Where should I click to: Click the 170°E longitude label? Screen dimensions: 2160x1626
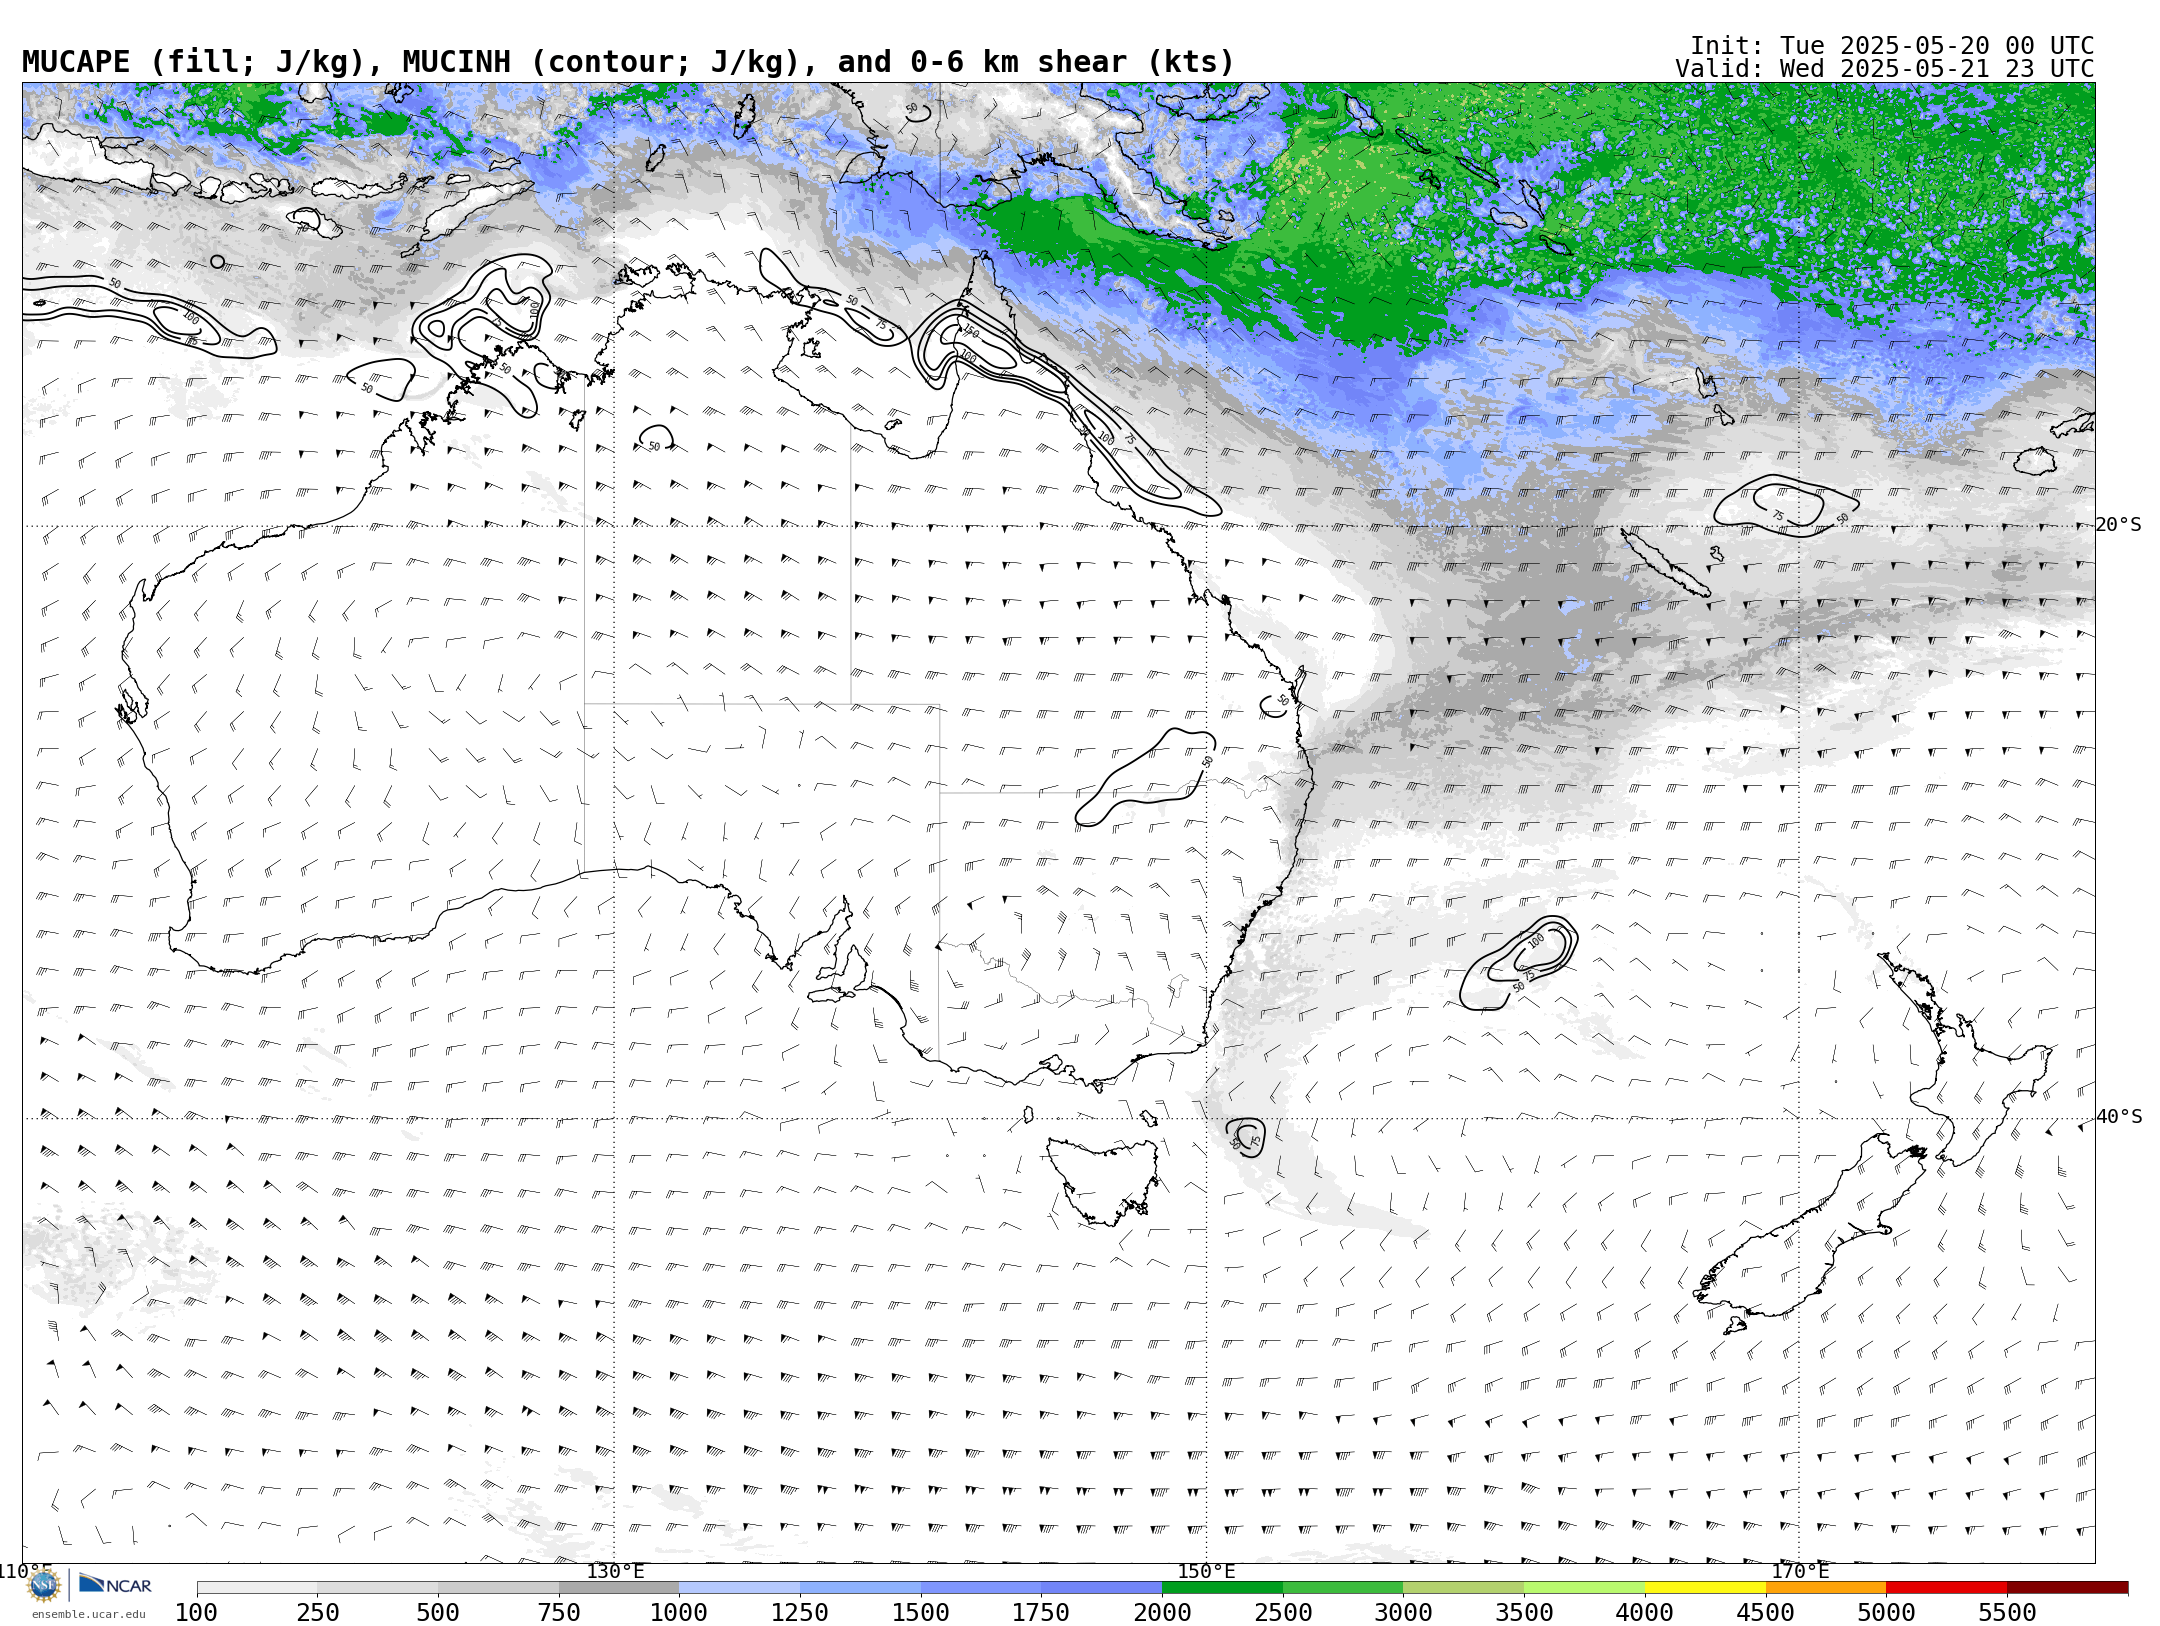click(1799, 1571)
